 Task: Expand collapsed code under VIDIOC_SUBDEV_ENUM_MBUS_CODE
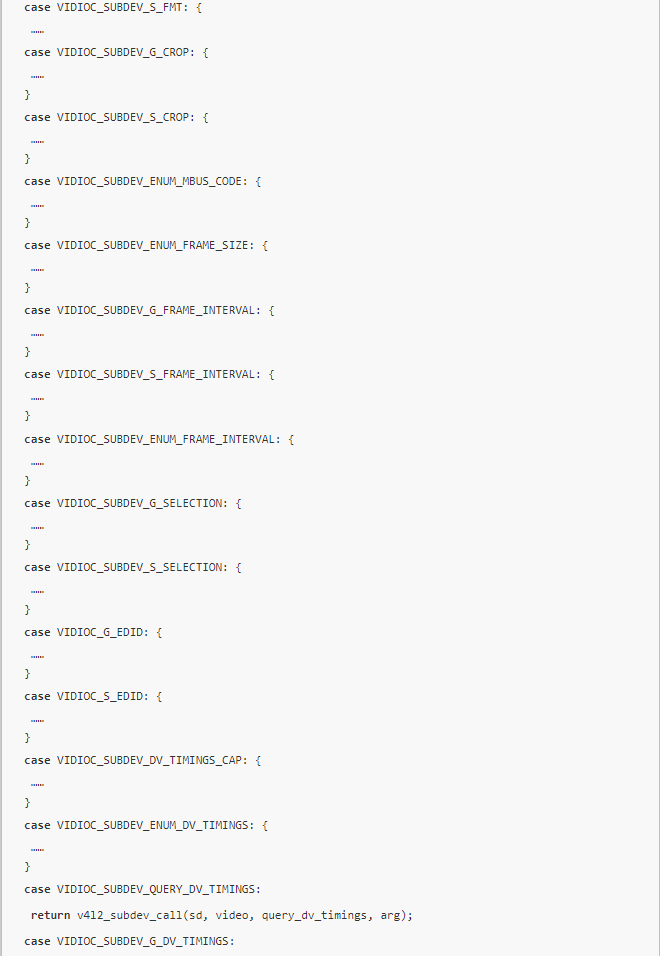point(37,205)
